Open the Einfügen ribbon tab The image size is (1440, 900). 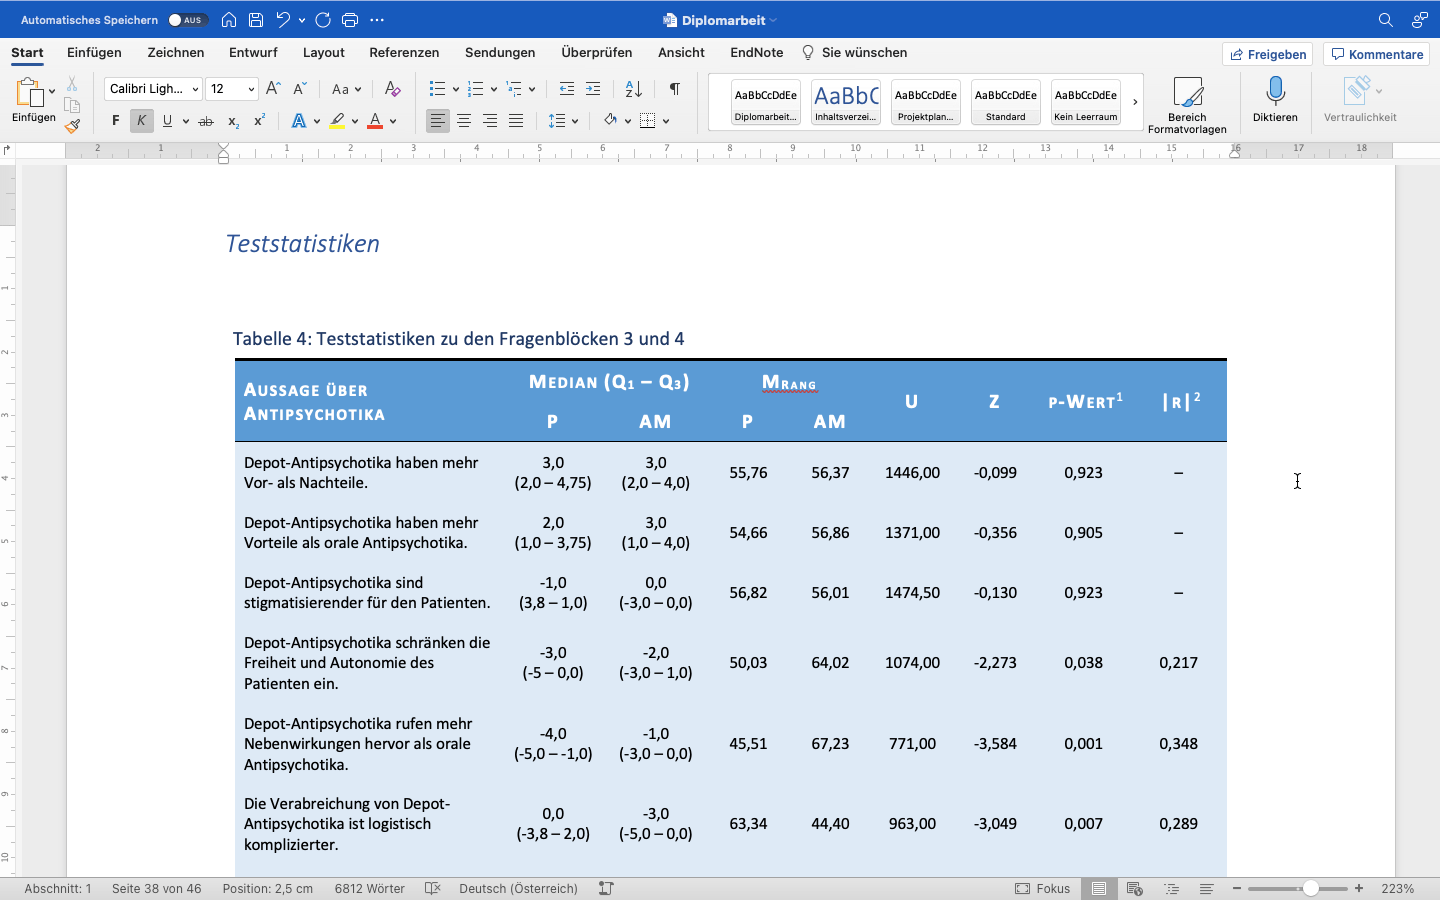[x=94, y=53]
